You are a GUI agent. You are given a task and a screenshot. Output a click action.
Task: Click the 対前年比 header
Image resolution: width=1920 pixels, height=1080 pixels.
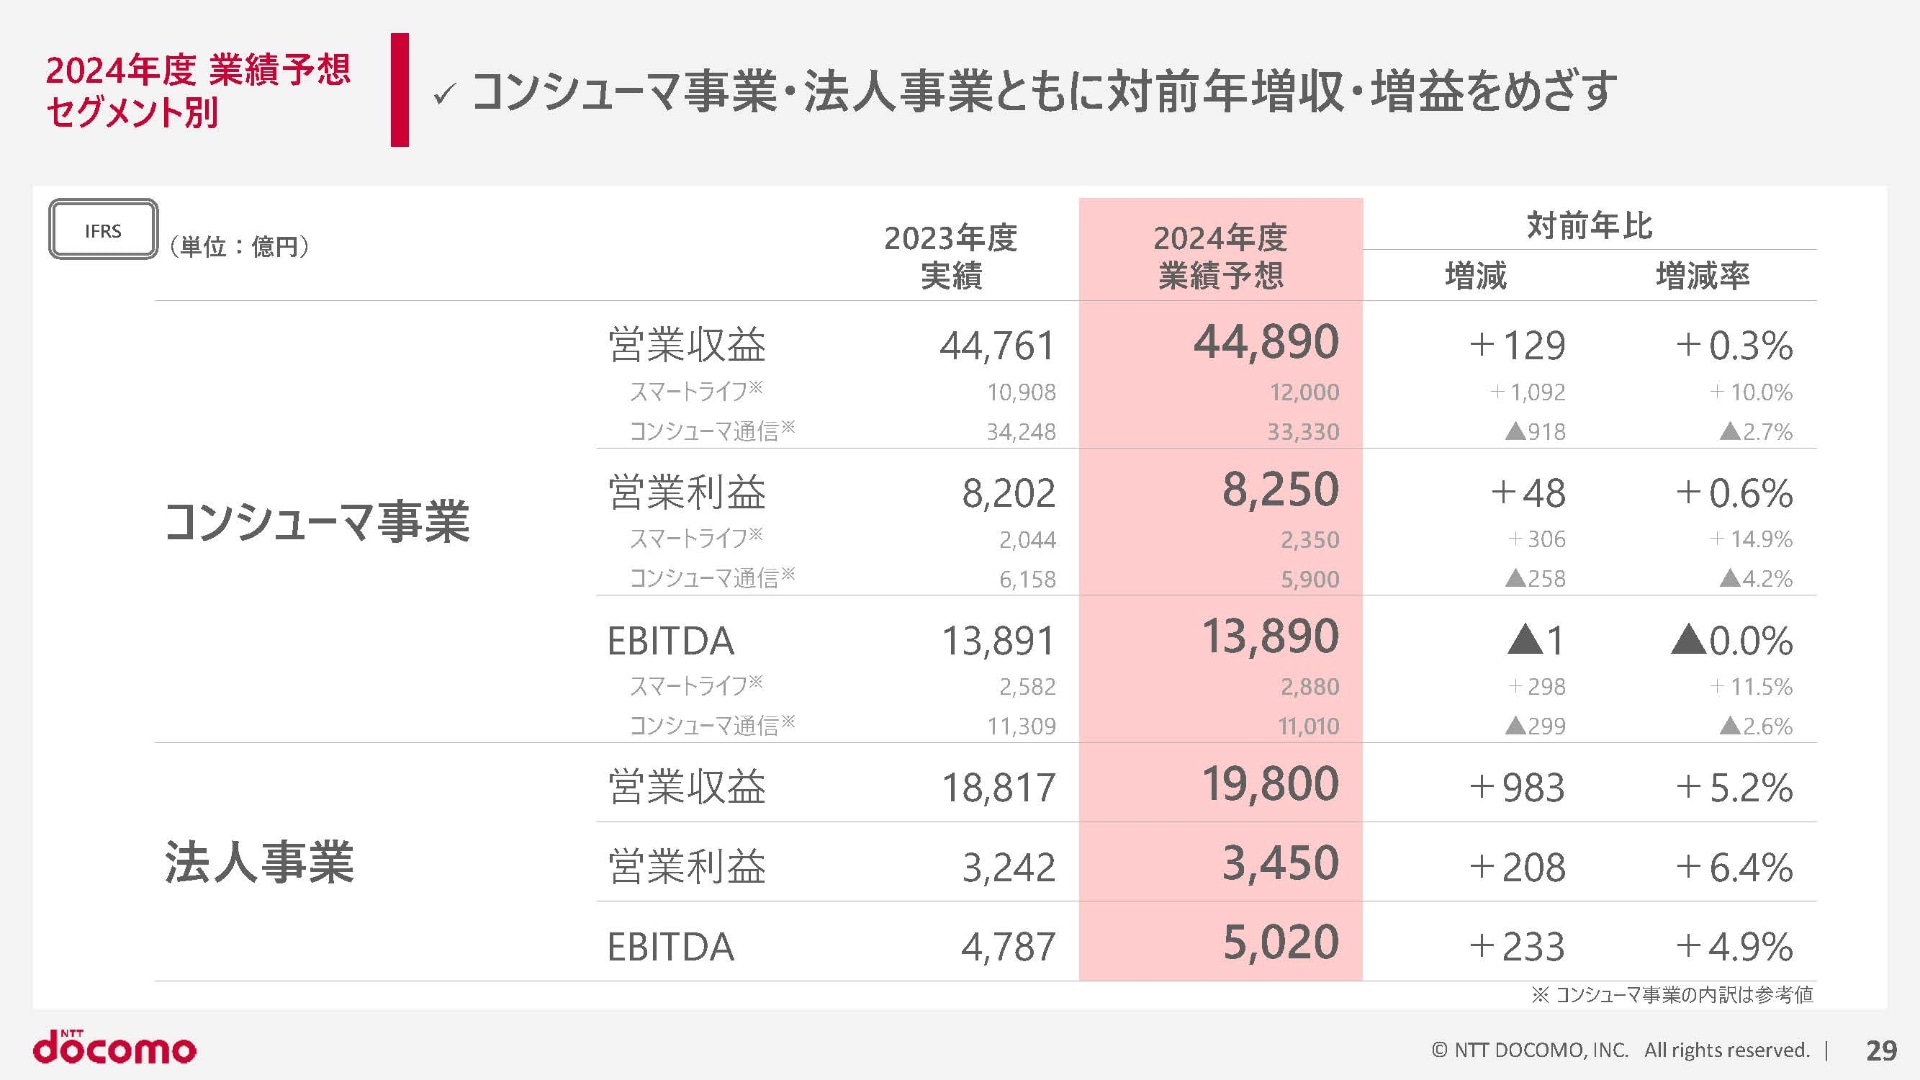click(1589, 226)
